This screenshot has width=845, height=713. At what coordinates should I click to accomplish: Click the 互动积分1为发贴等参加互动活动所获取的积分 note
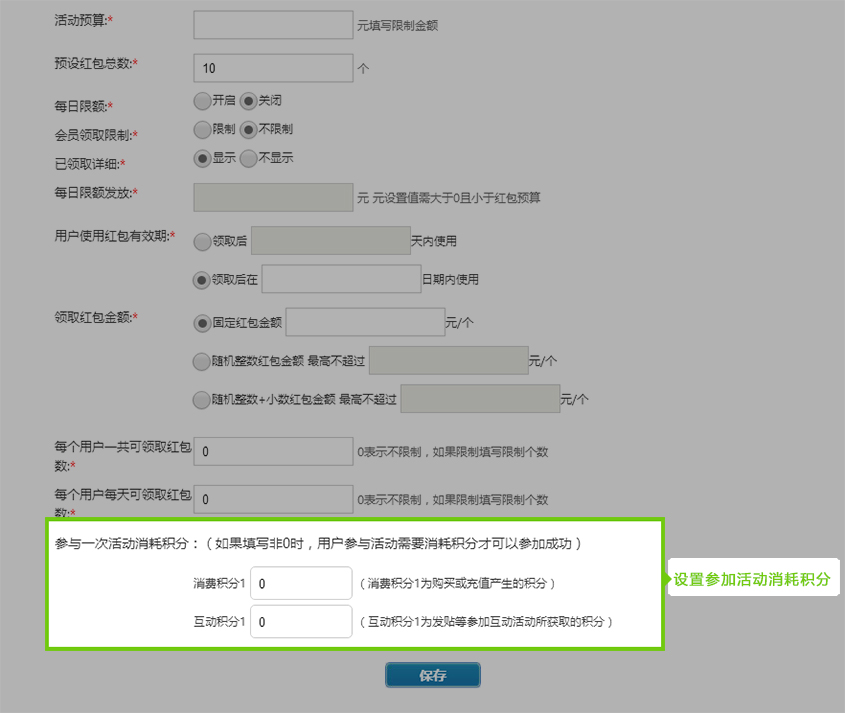[486, 622]
